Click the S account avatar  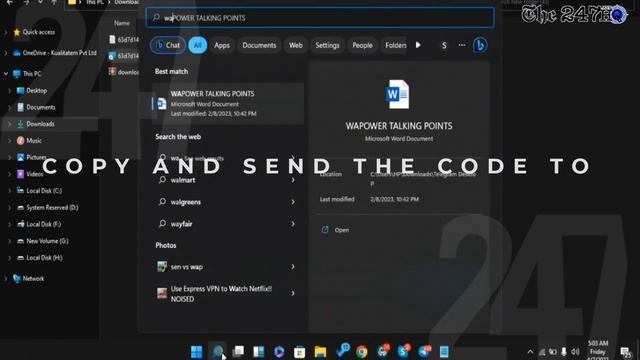pyautogui.click(x=444, y=45)
